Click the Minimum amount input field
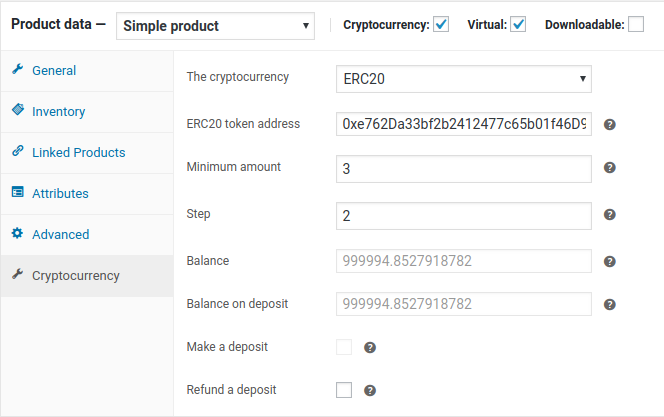 pos(464,169)
